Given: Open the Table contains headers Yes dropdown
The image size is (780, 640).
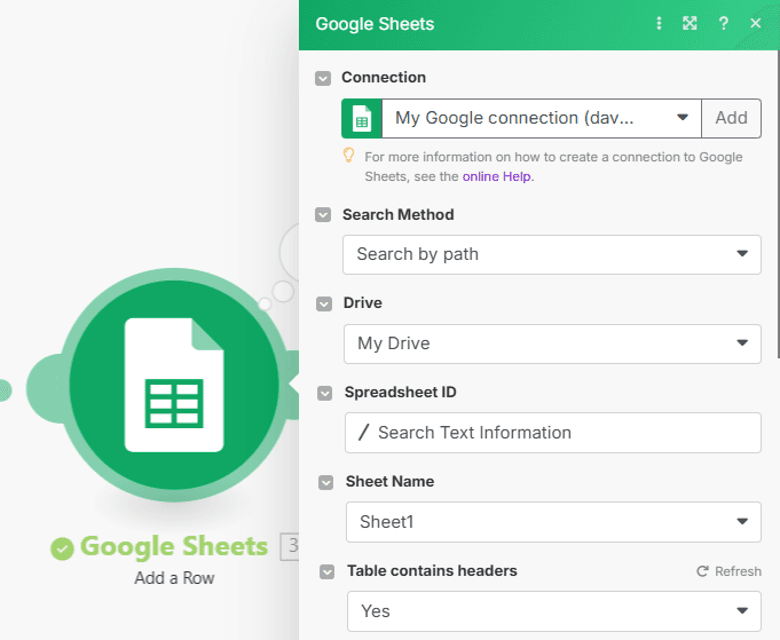Looking at the screenshot, I should (x=552, y=610).
